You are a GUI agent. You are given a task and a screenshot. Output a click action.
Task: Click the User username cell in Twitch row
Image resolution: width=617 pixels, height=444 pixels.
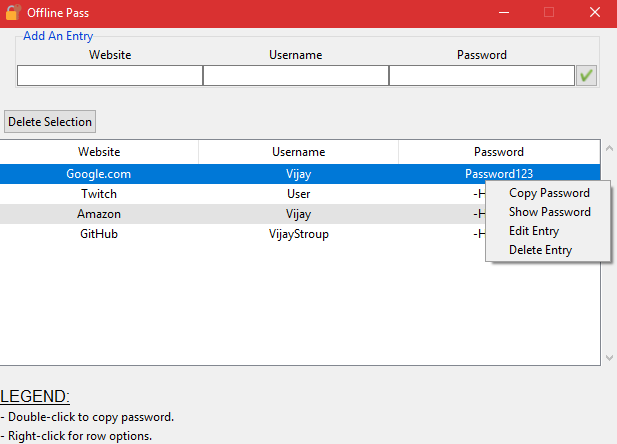(299, 194)
